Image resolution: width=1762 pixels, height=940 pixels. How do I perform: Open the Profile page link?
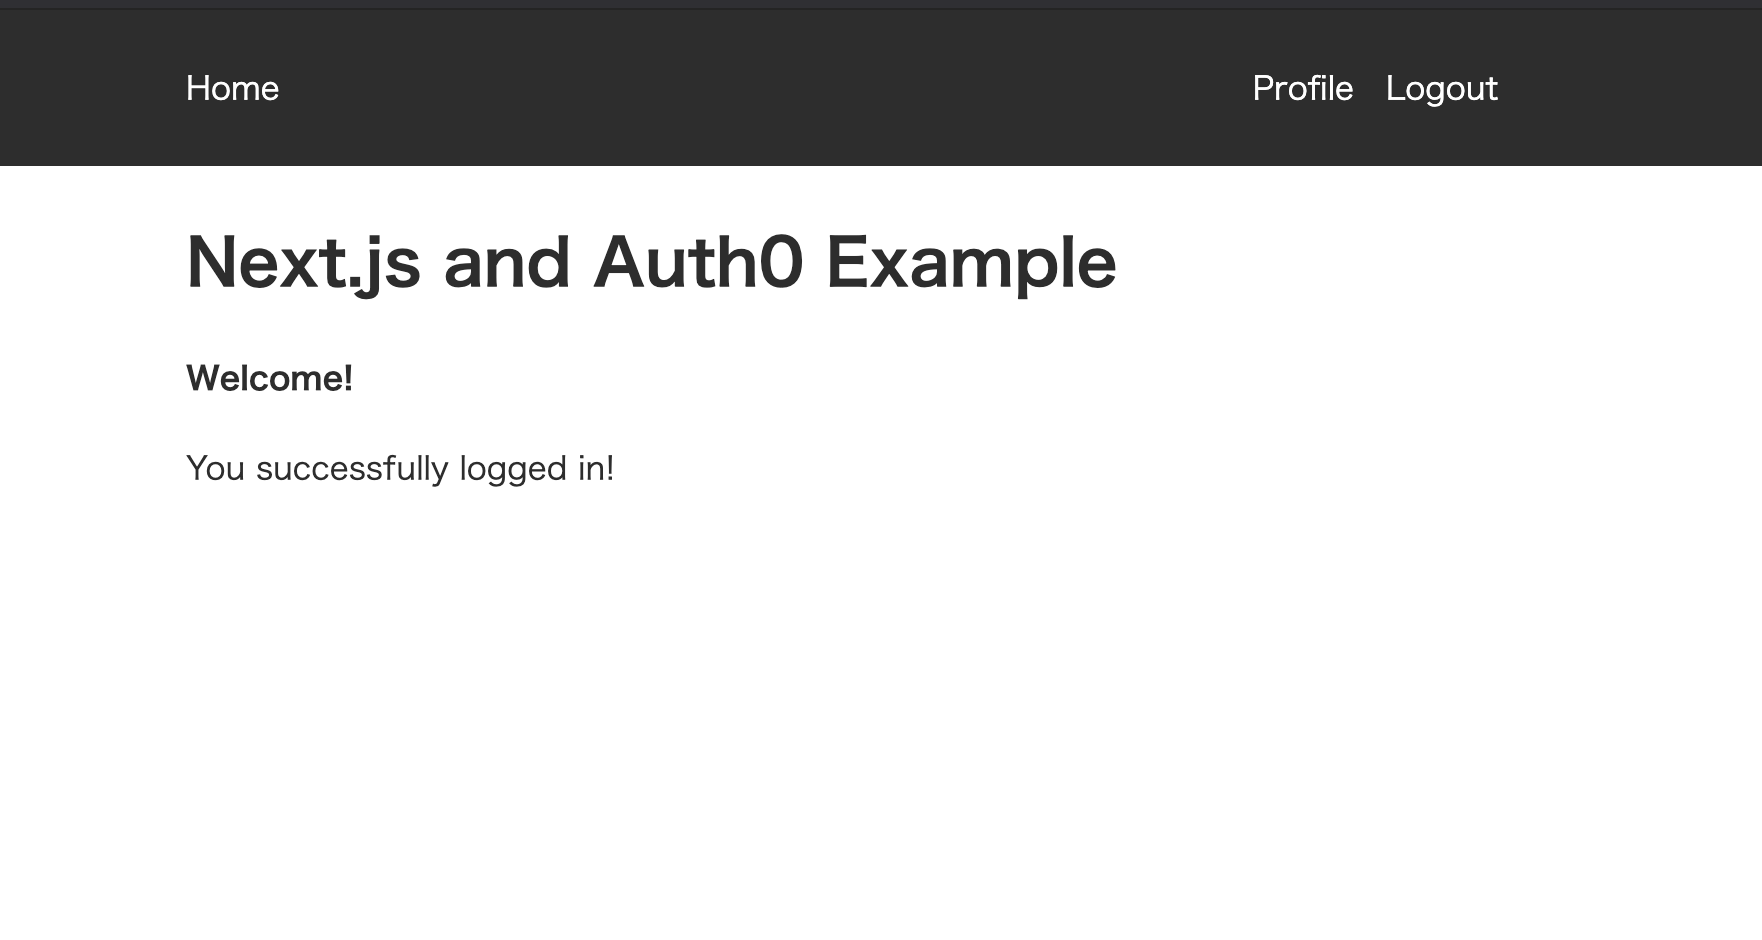(x=1302, y=88)
